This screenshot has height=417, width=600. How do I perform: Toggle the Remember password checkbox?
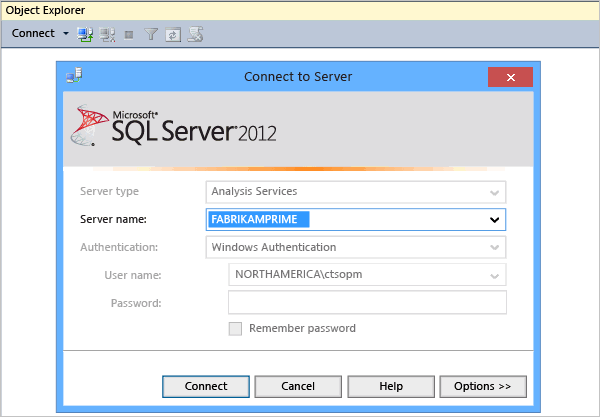[235, 328]
